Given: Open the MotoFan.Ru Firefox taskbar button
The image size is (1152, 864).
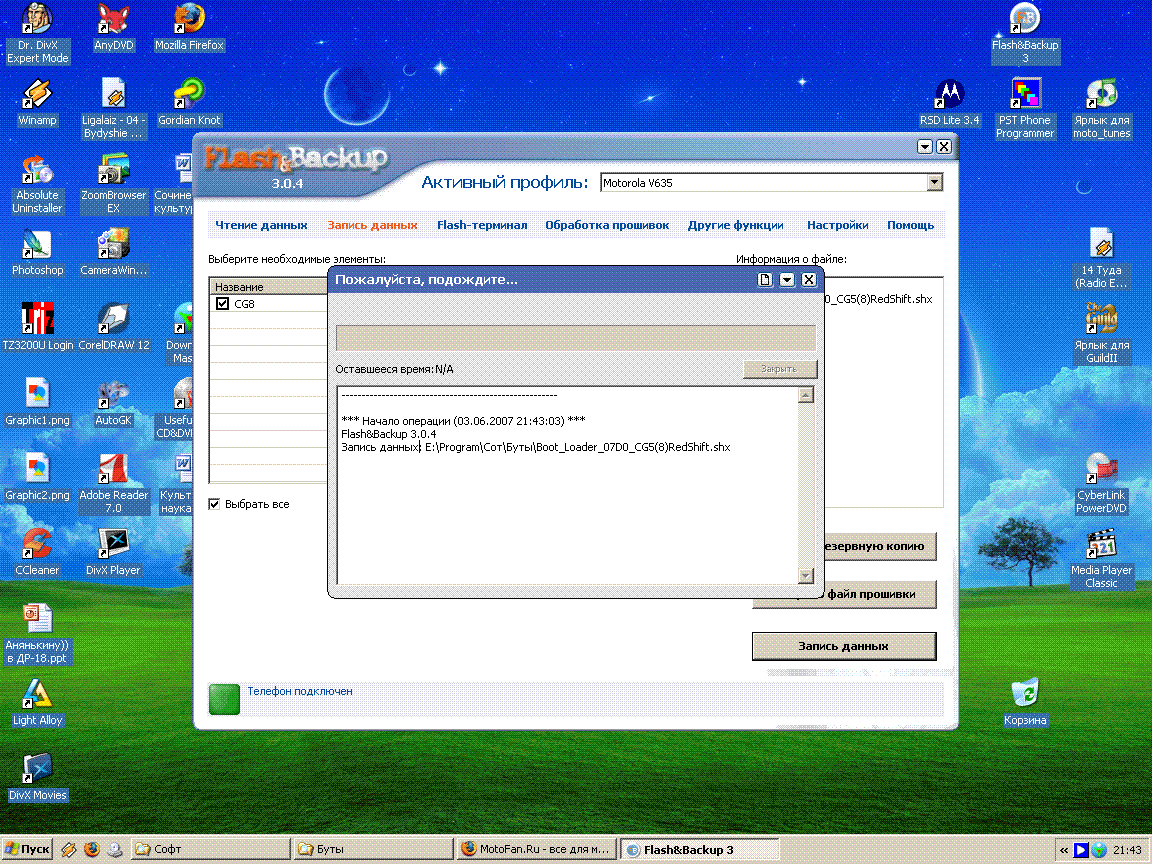Looking at the screenshot, I should pyautogui.click(x=536, y=849).
